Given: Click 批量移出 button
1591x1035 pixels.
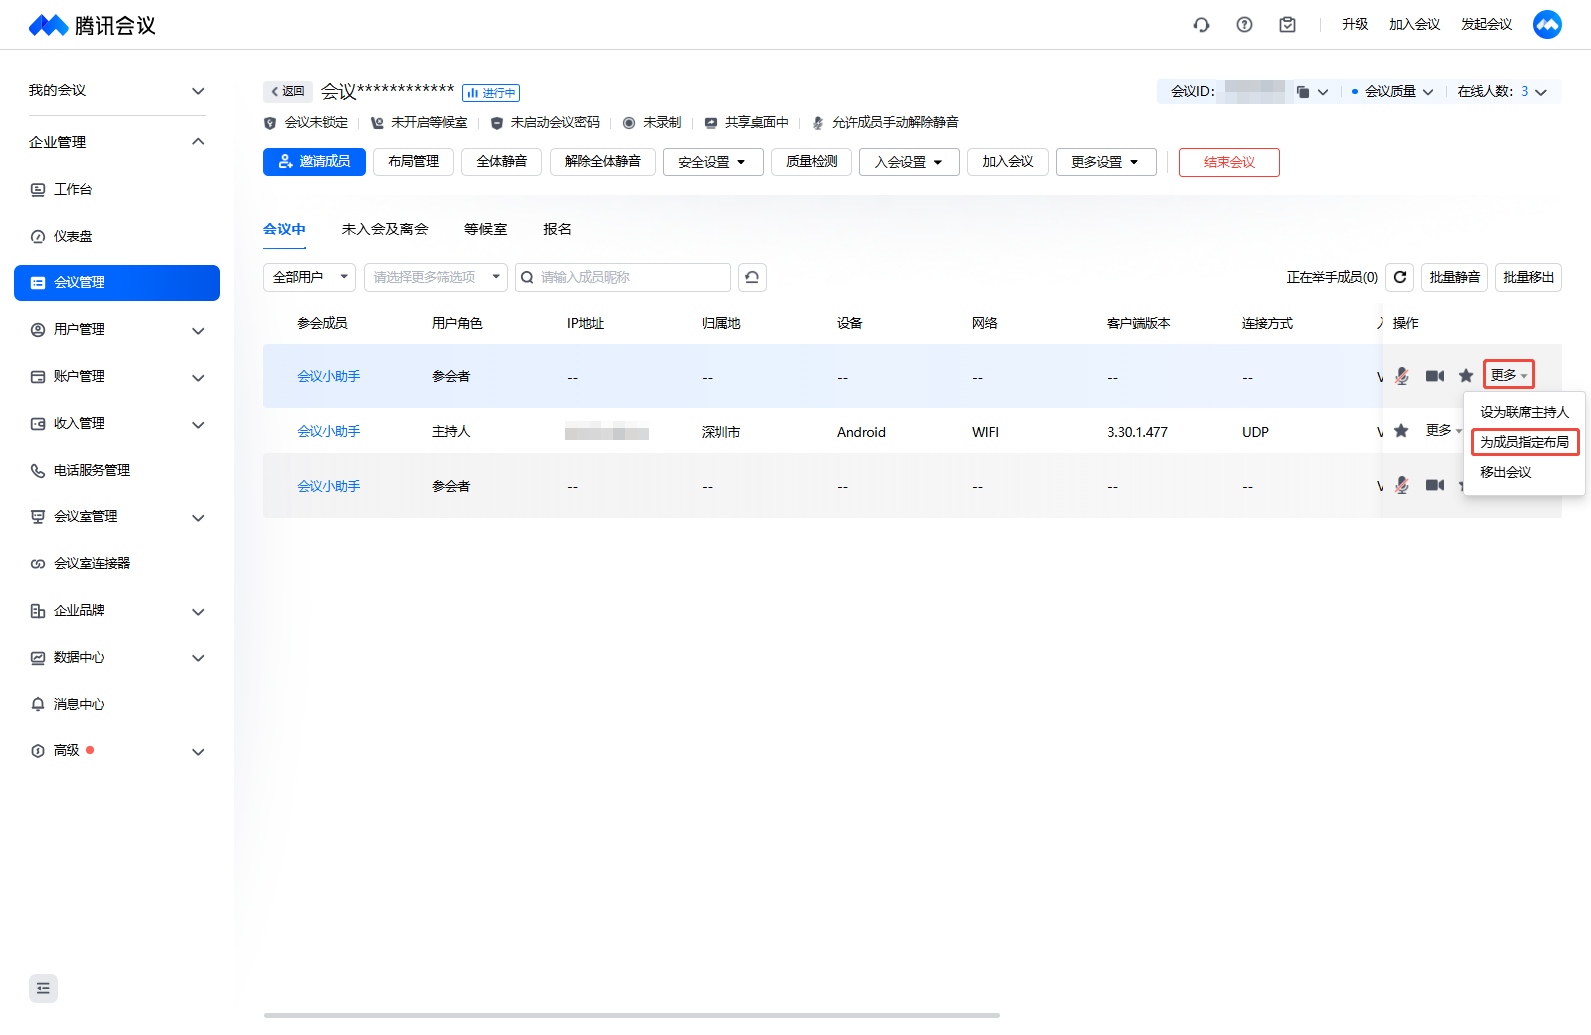Looking at the screenshot, I should pyautogui.click(x=1528, y=277).
